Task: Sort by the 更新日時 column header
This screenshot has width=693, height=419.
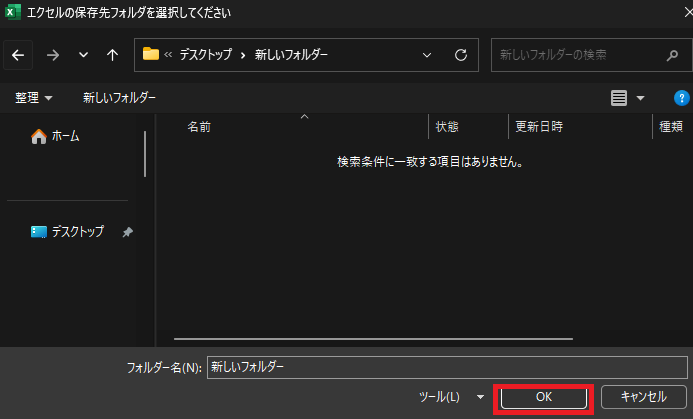Action: (538, 127)
